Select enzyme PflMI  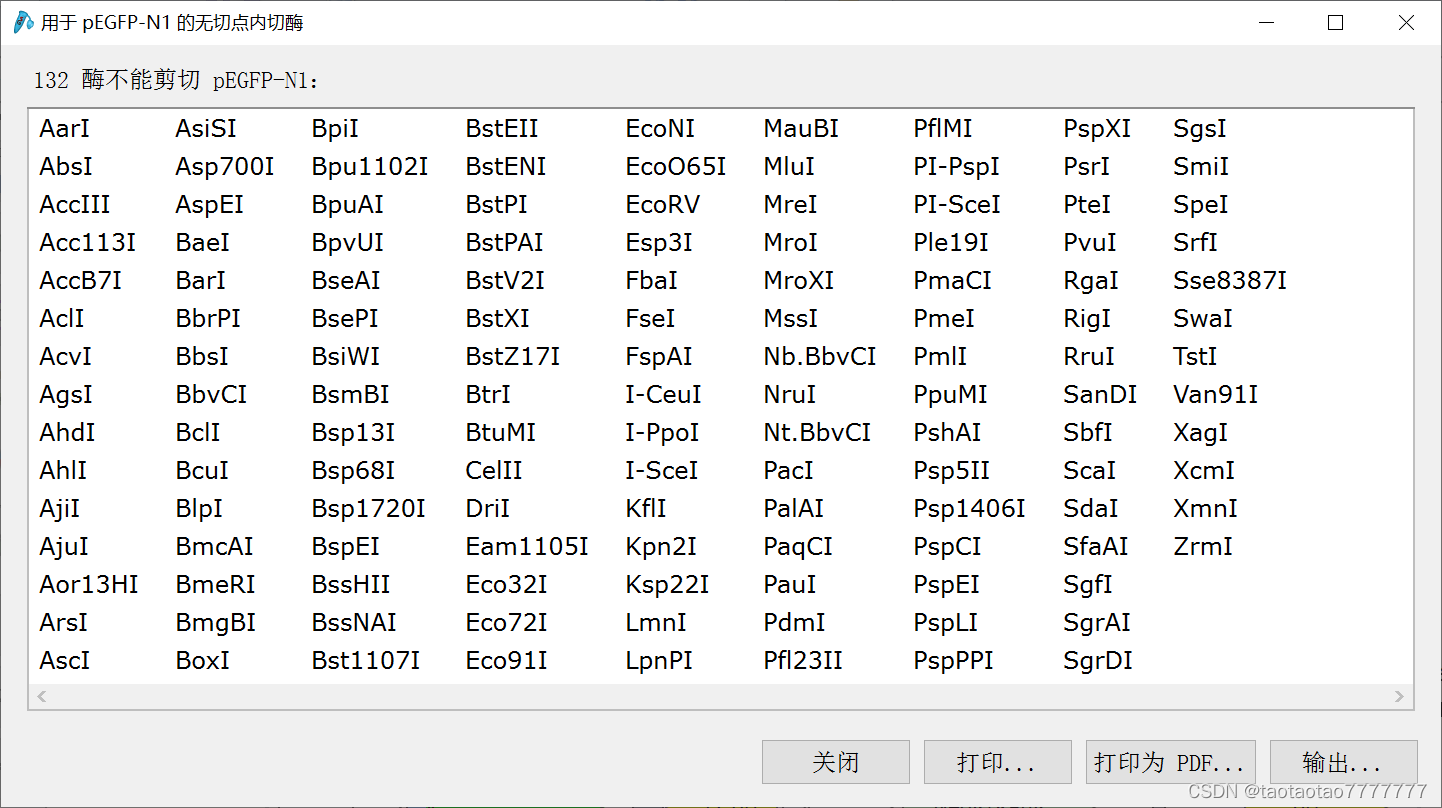click(942, 129)
